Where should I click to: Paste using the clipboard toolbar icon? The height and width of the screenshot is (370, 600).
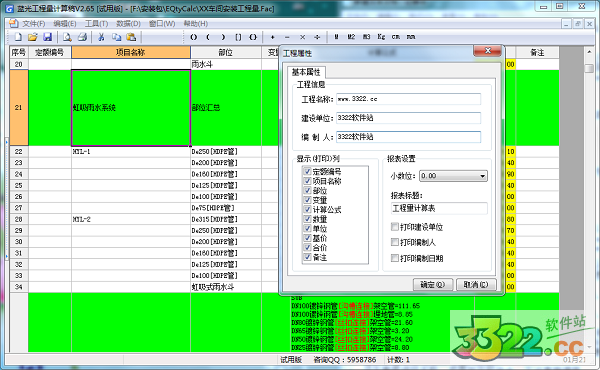pyautogui.click(x=131, y=37)
